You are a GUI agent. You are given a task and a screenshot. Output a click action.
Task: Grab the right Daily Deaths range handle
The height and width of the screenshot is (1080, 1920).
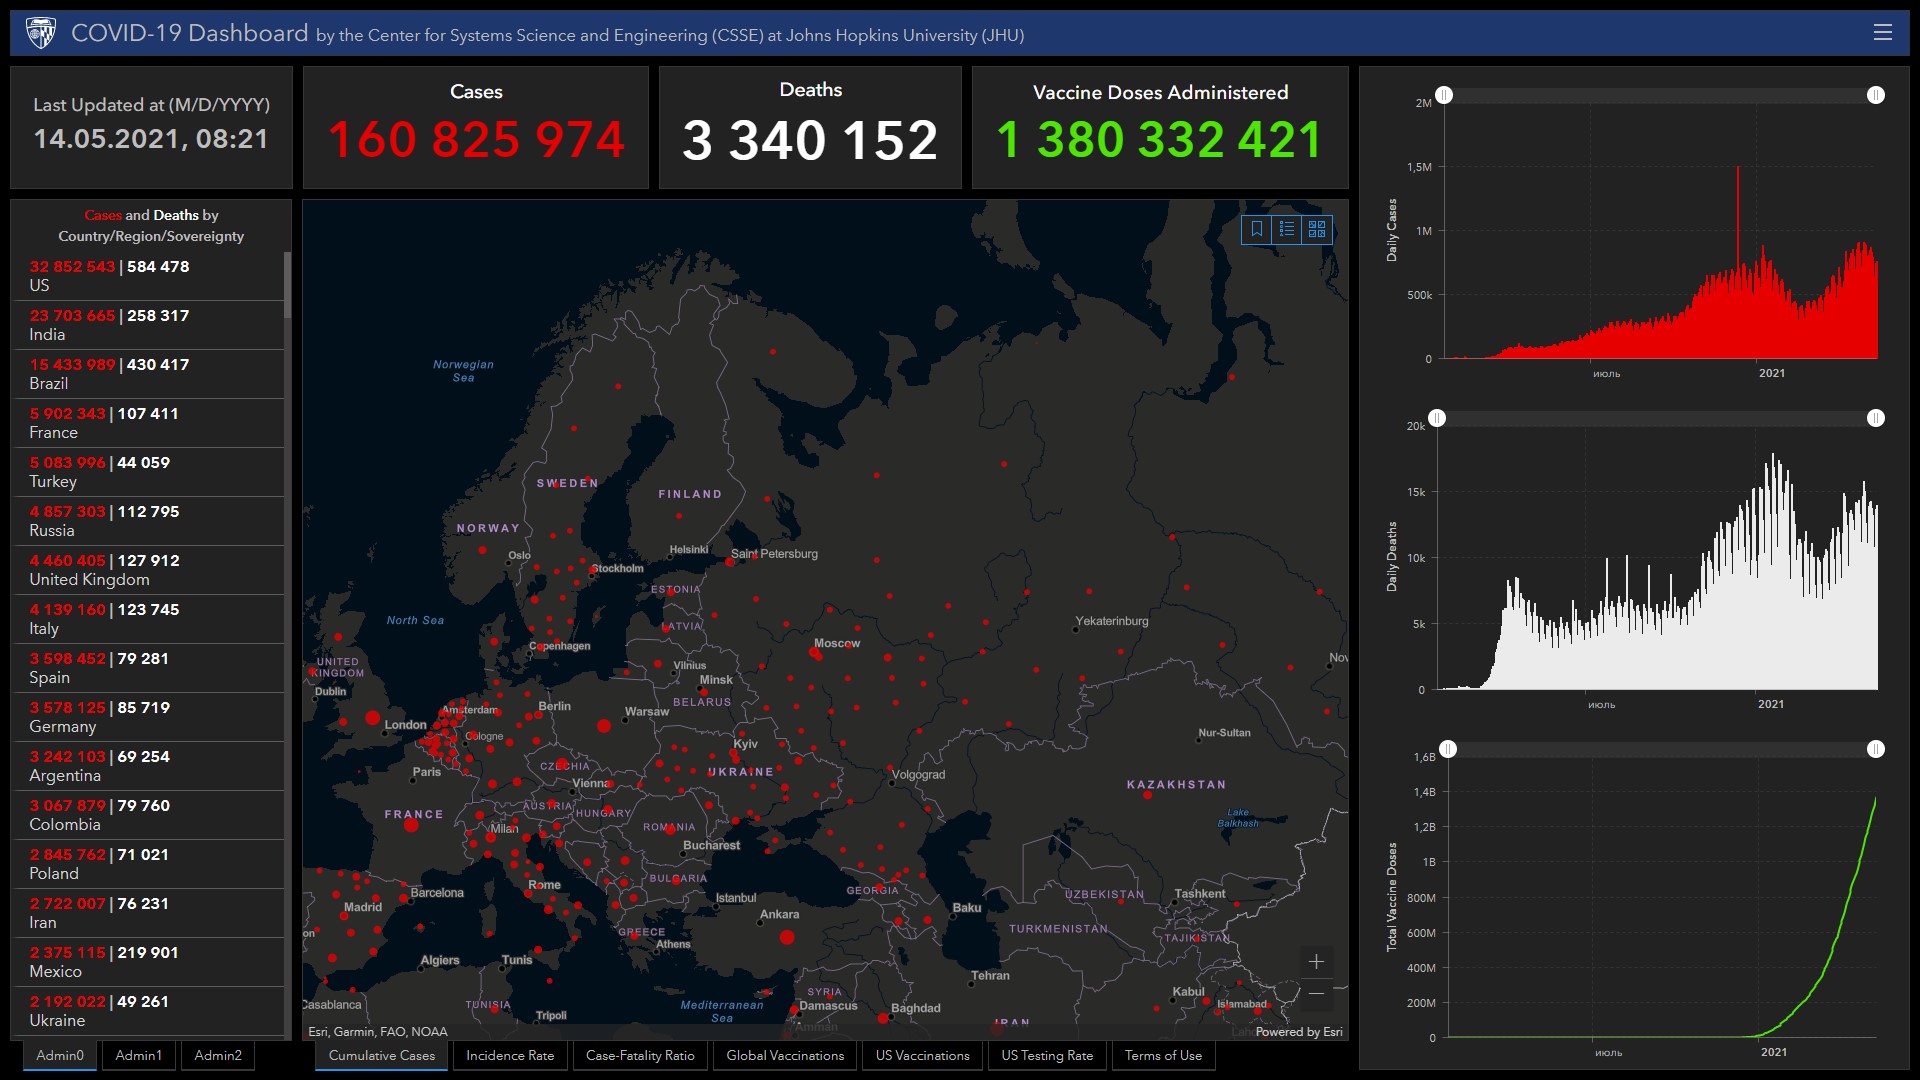(1876, 418)
